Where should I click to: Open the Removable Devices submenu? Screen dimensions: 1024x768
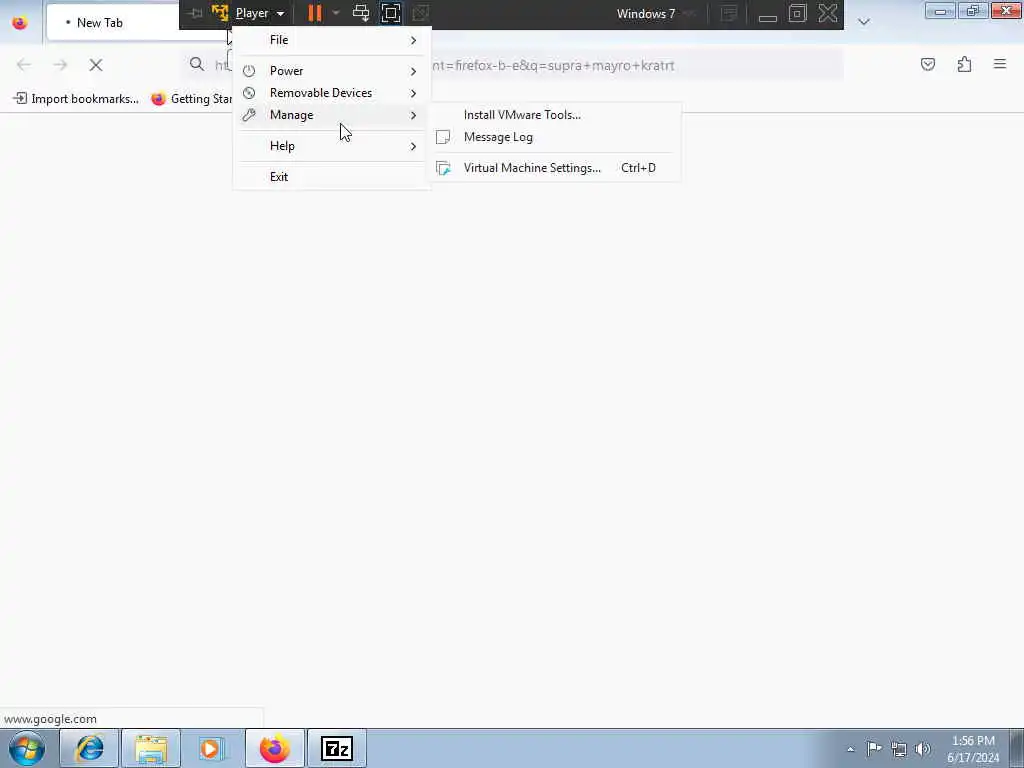coord(332,93)
